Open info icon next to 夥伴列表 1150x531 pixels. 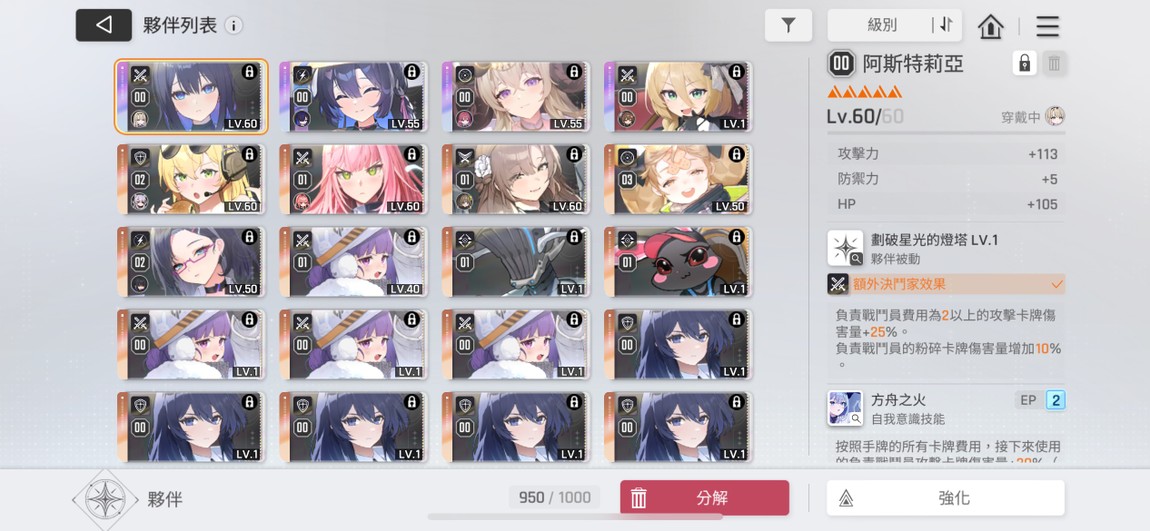pyautogui.click(x=233, y=26)
